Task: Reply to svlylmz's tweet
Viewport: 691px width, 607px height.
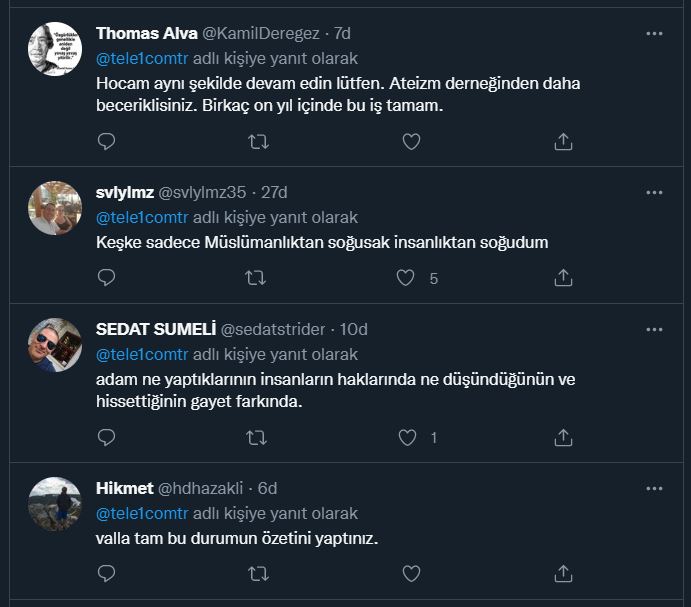Action: click(107, 278)
